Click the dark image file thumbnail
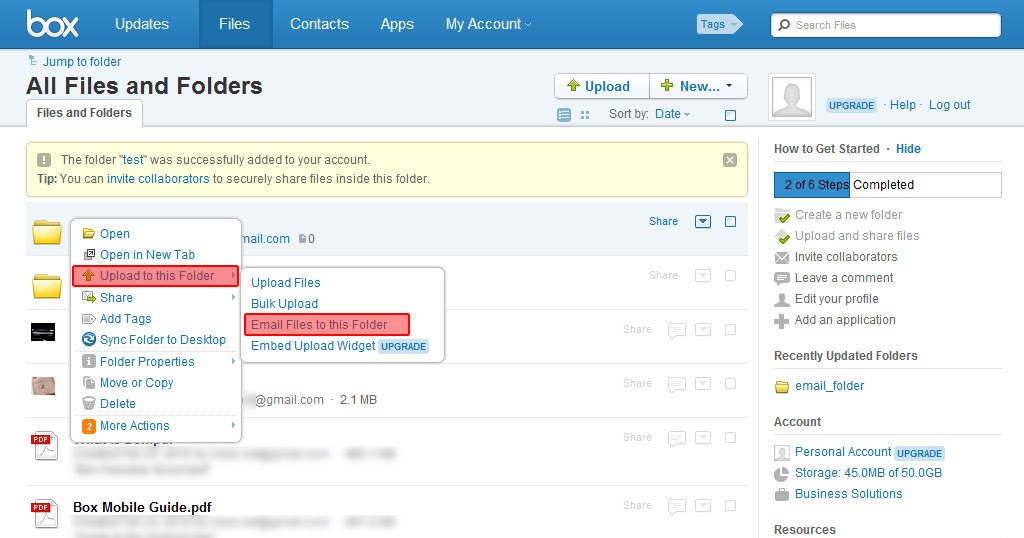1024x538 pixels. click(x=43, y=332)
